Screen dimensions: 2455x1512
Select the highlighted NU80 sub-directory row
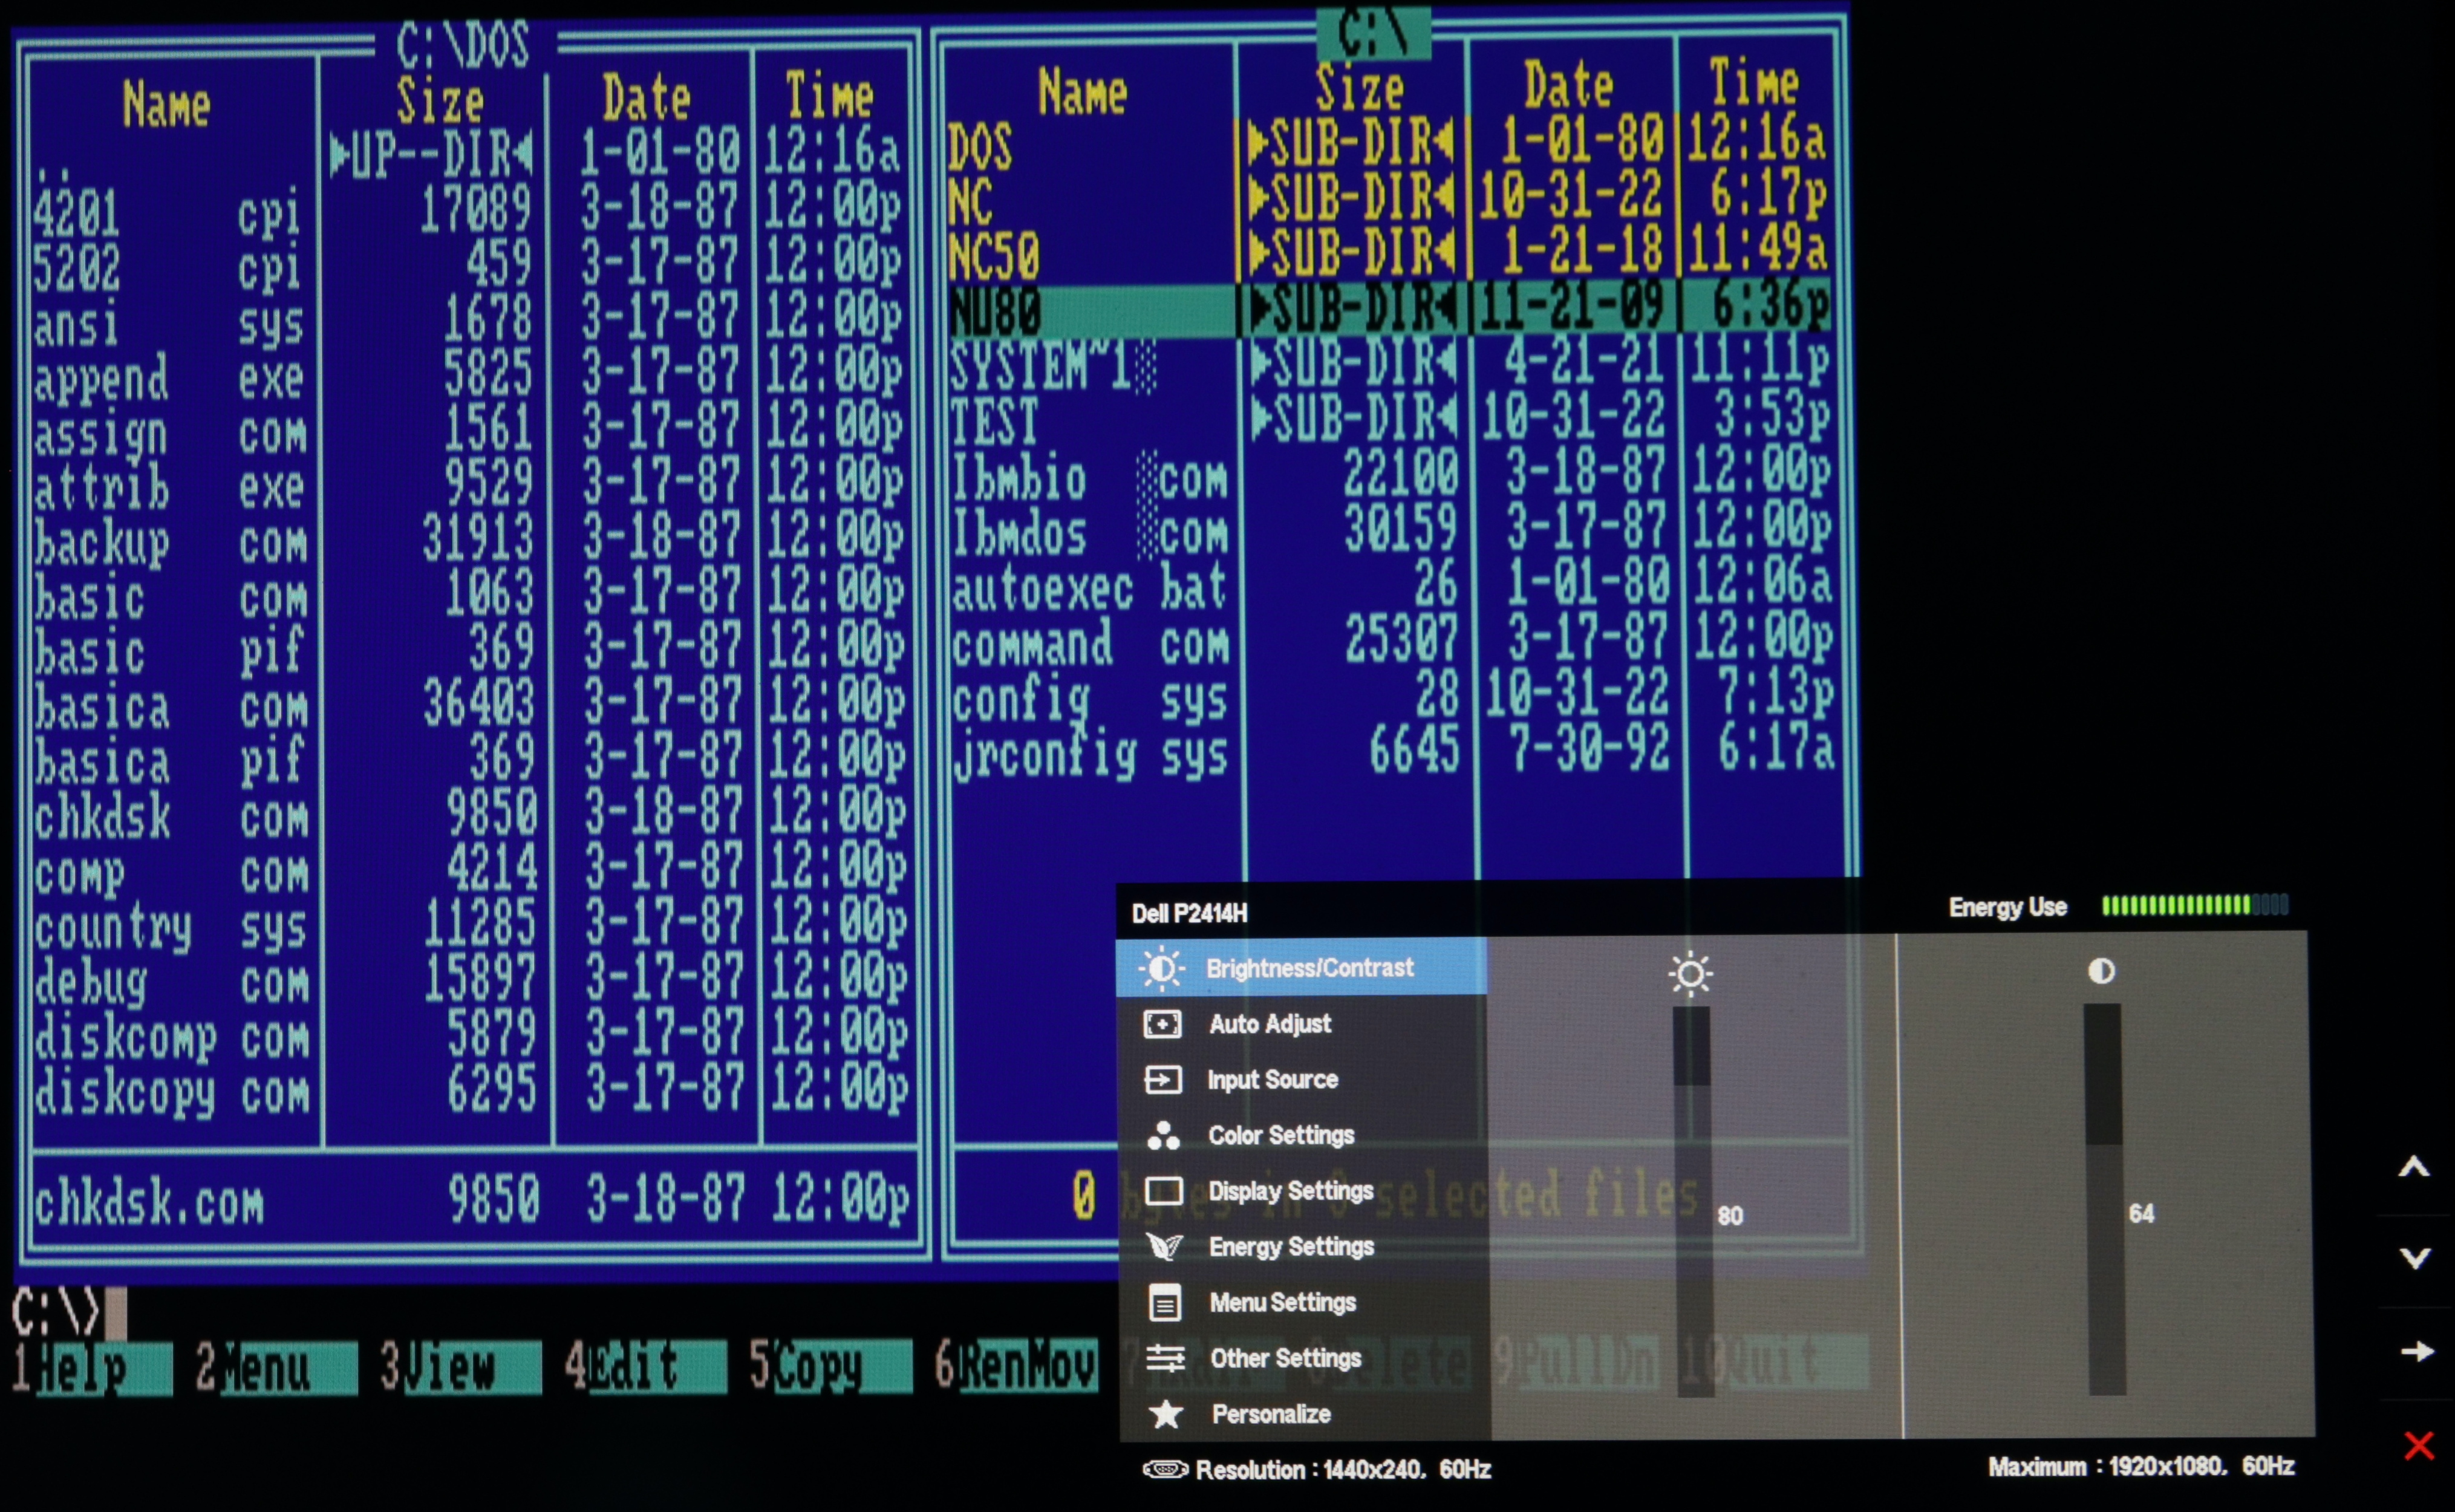[1390, 310]
